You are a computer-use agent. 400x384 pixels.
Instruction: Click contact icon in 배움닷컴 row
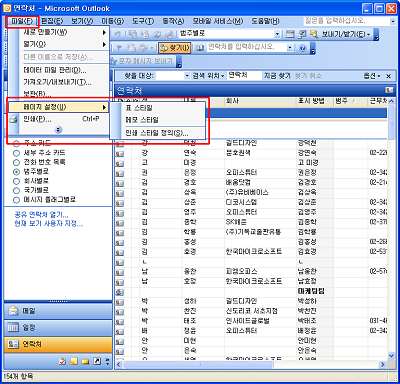coord(120,183)
